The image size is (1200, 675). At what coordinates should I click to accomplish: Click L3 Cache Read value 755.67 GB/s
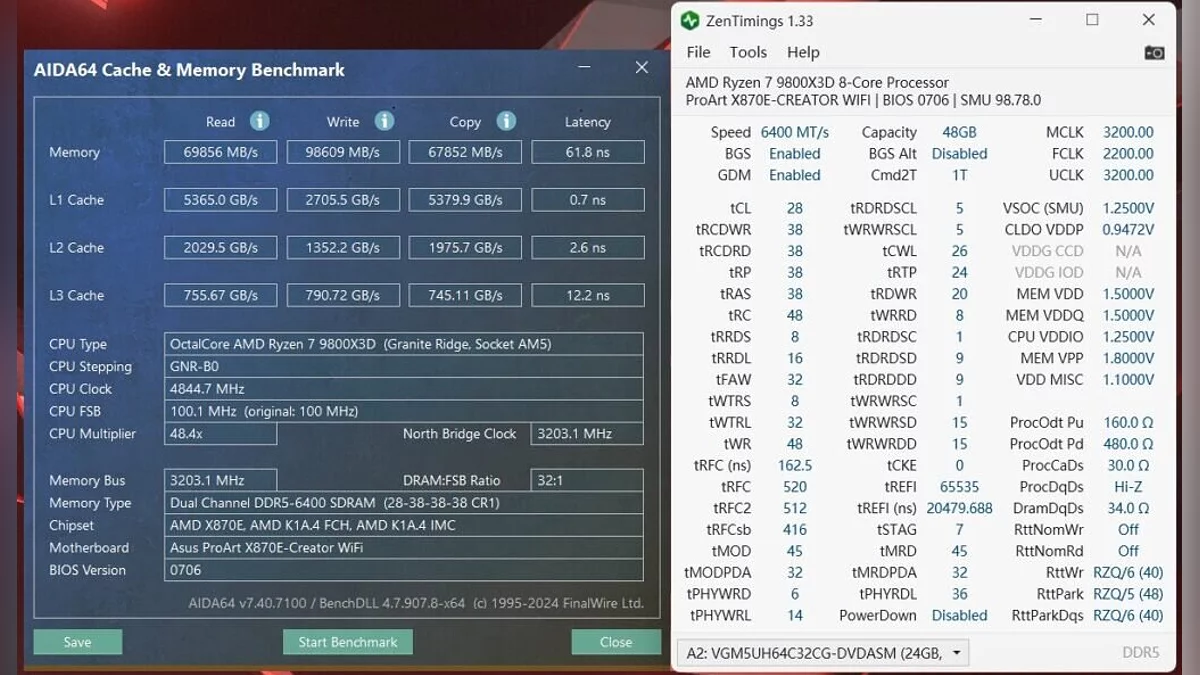pyautogui.click(x=220, y=295)
